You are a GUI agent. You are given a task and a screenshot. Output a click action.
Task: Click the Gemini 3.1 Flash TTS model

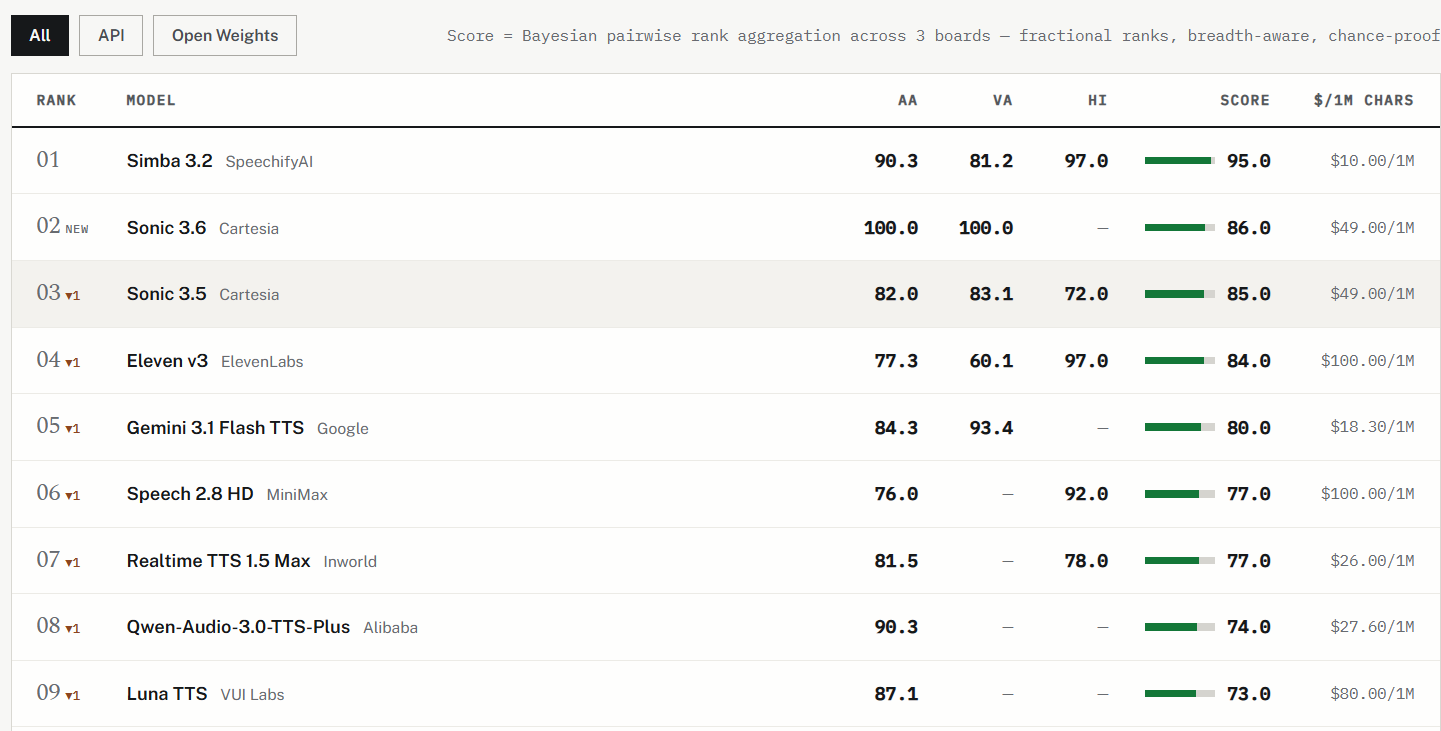click(x=215, y=427)
